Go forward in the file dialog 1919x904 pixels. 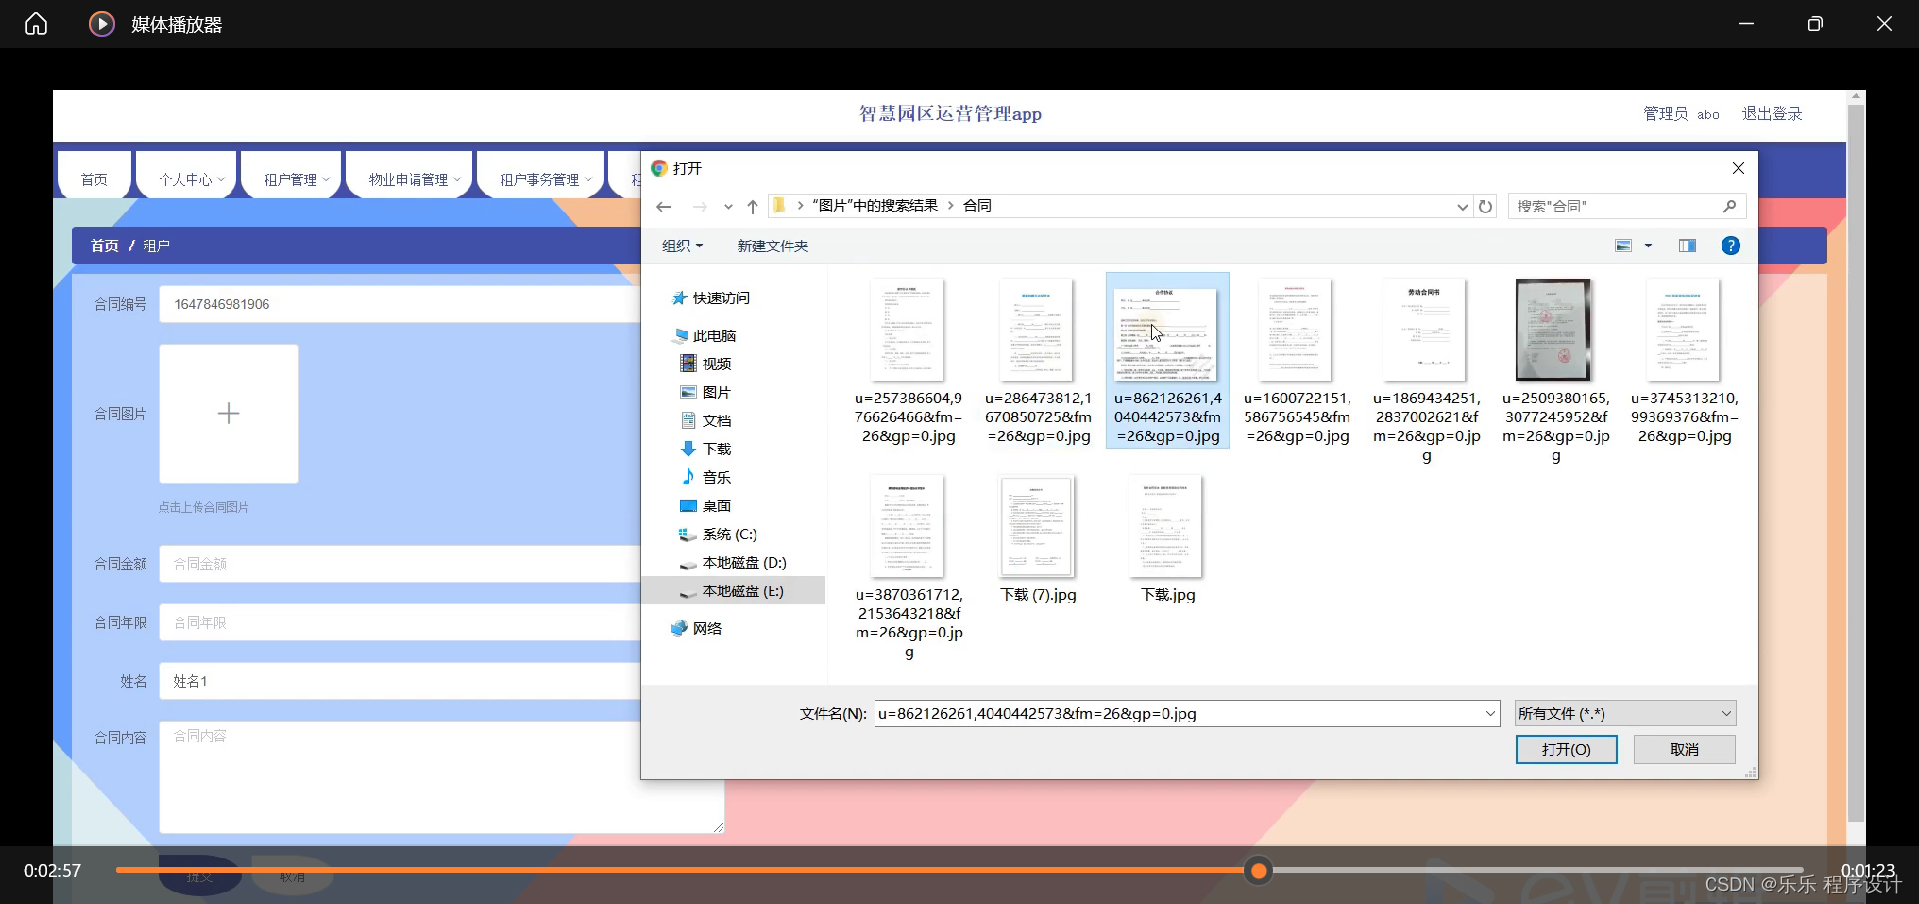click(x=700, y=206)
